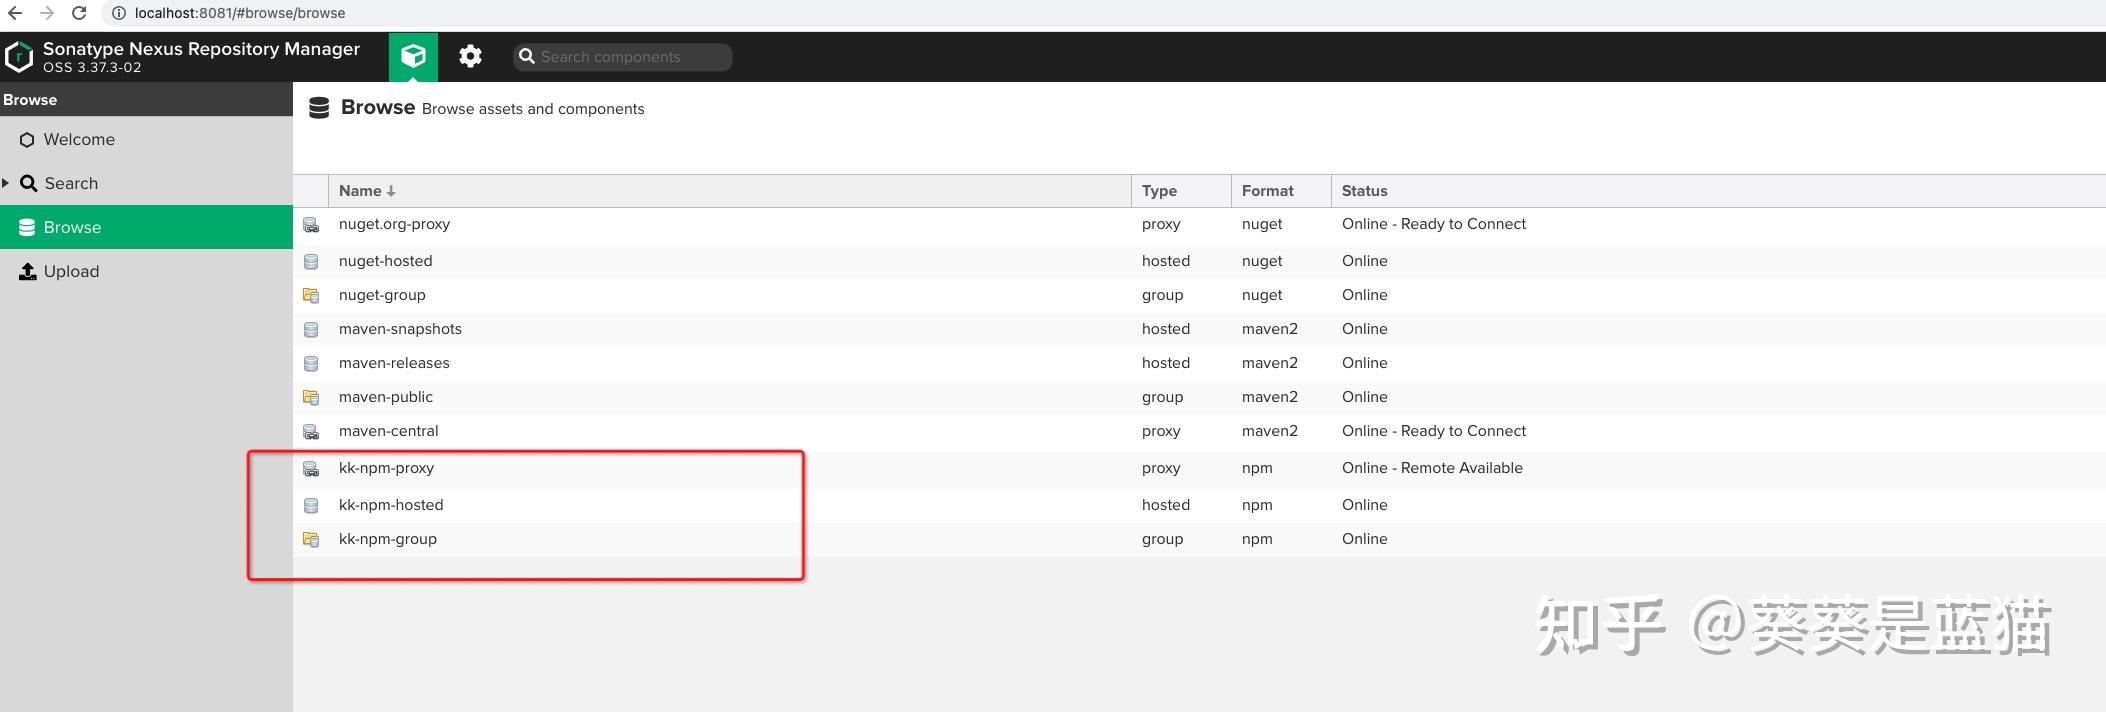Click the Sonatype Nexus hexagon logo
The height and width of the screenshot is (712, 2106).
(x=18, y=57)
